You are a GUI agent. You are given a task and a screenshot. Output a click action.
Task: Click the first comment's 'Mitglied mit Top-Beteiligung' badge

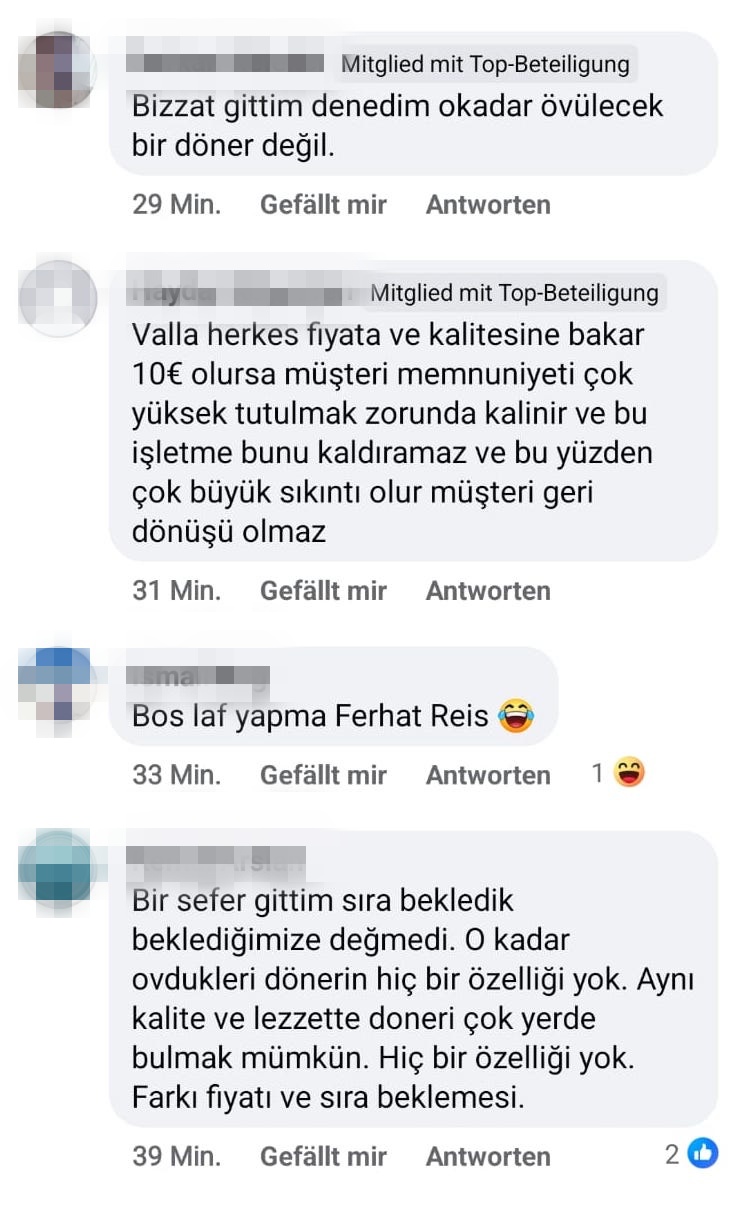[486, 65]
